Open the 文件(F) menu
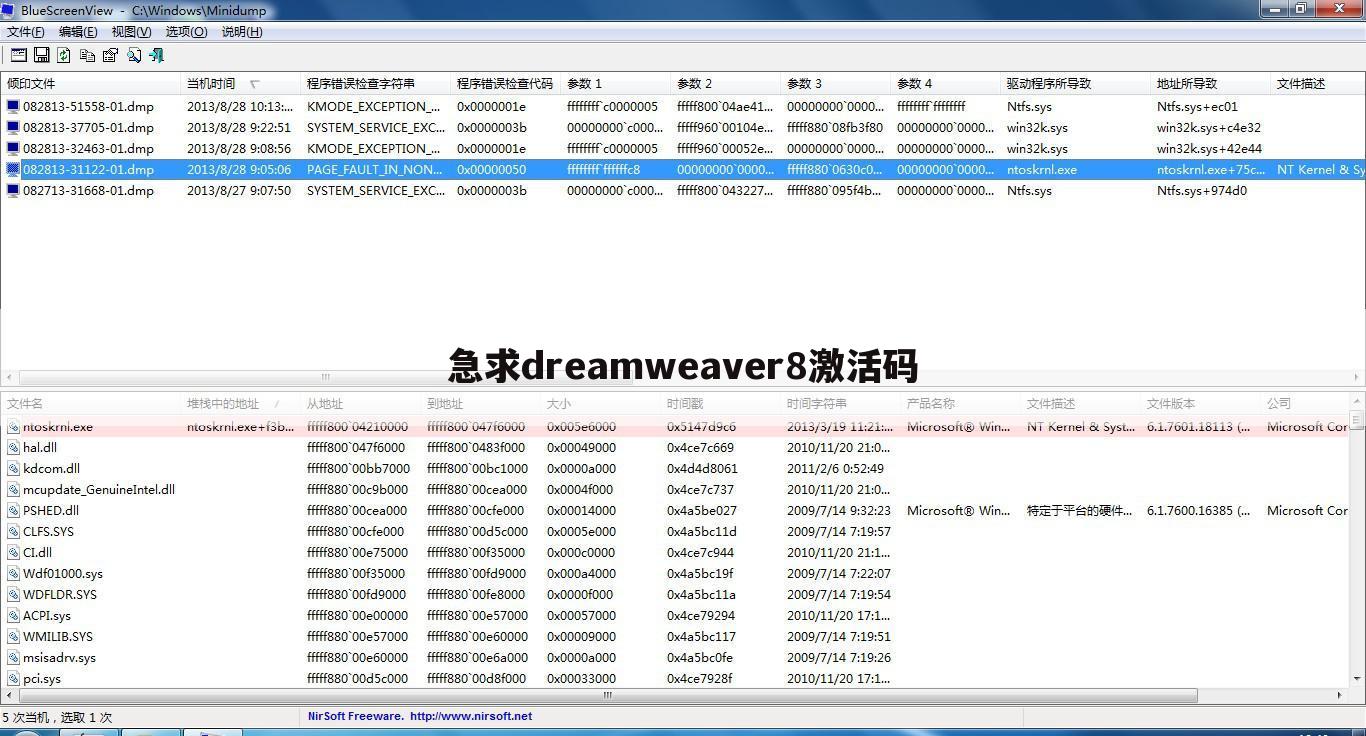This screenshot has height=736, width=1366. coord(26,32)
